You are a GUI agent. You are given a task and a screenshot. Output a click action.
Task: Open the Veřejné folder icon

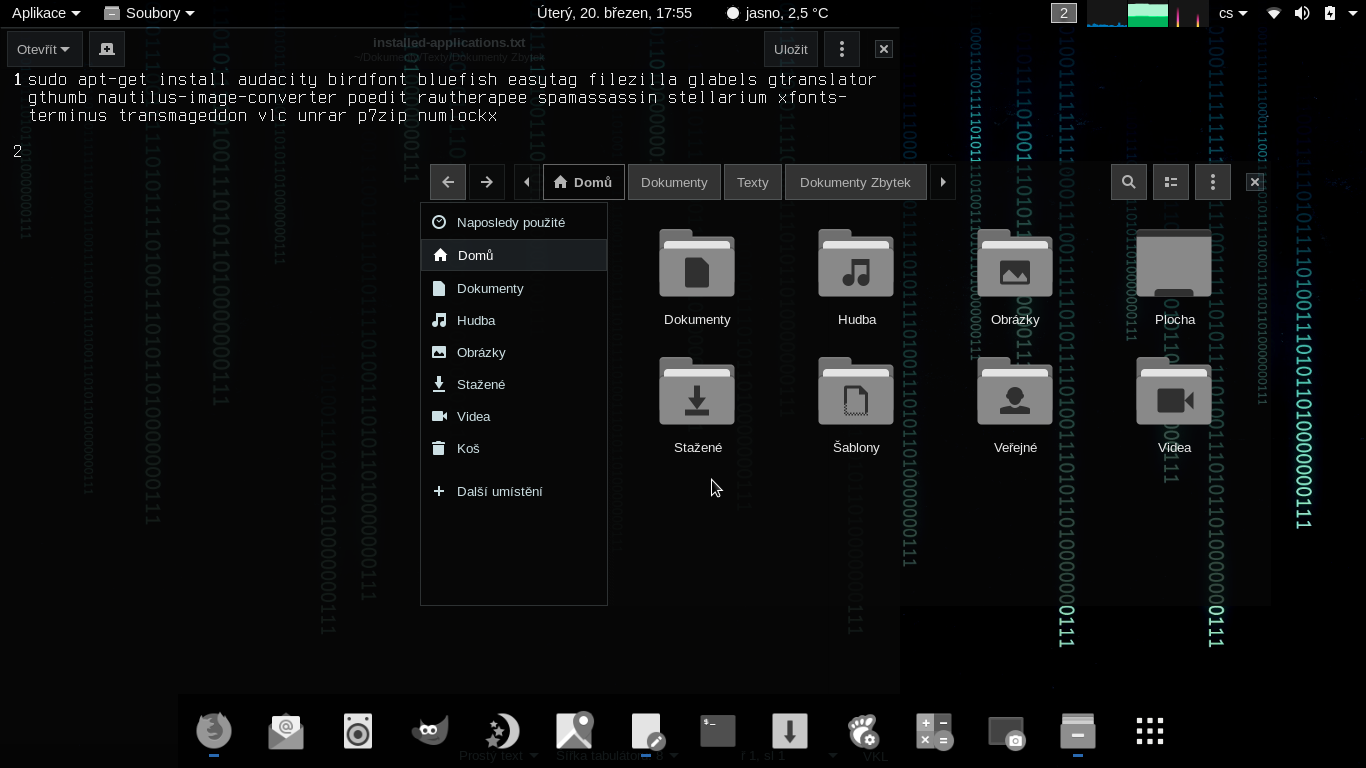pos(1015,392)
